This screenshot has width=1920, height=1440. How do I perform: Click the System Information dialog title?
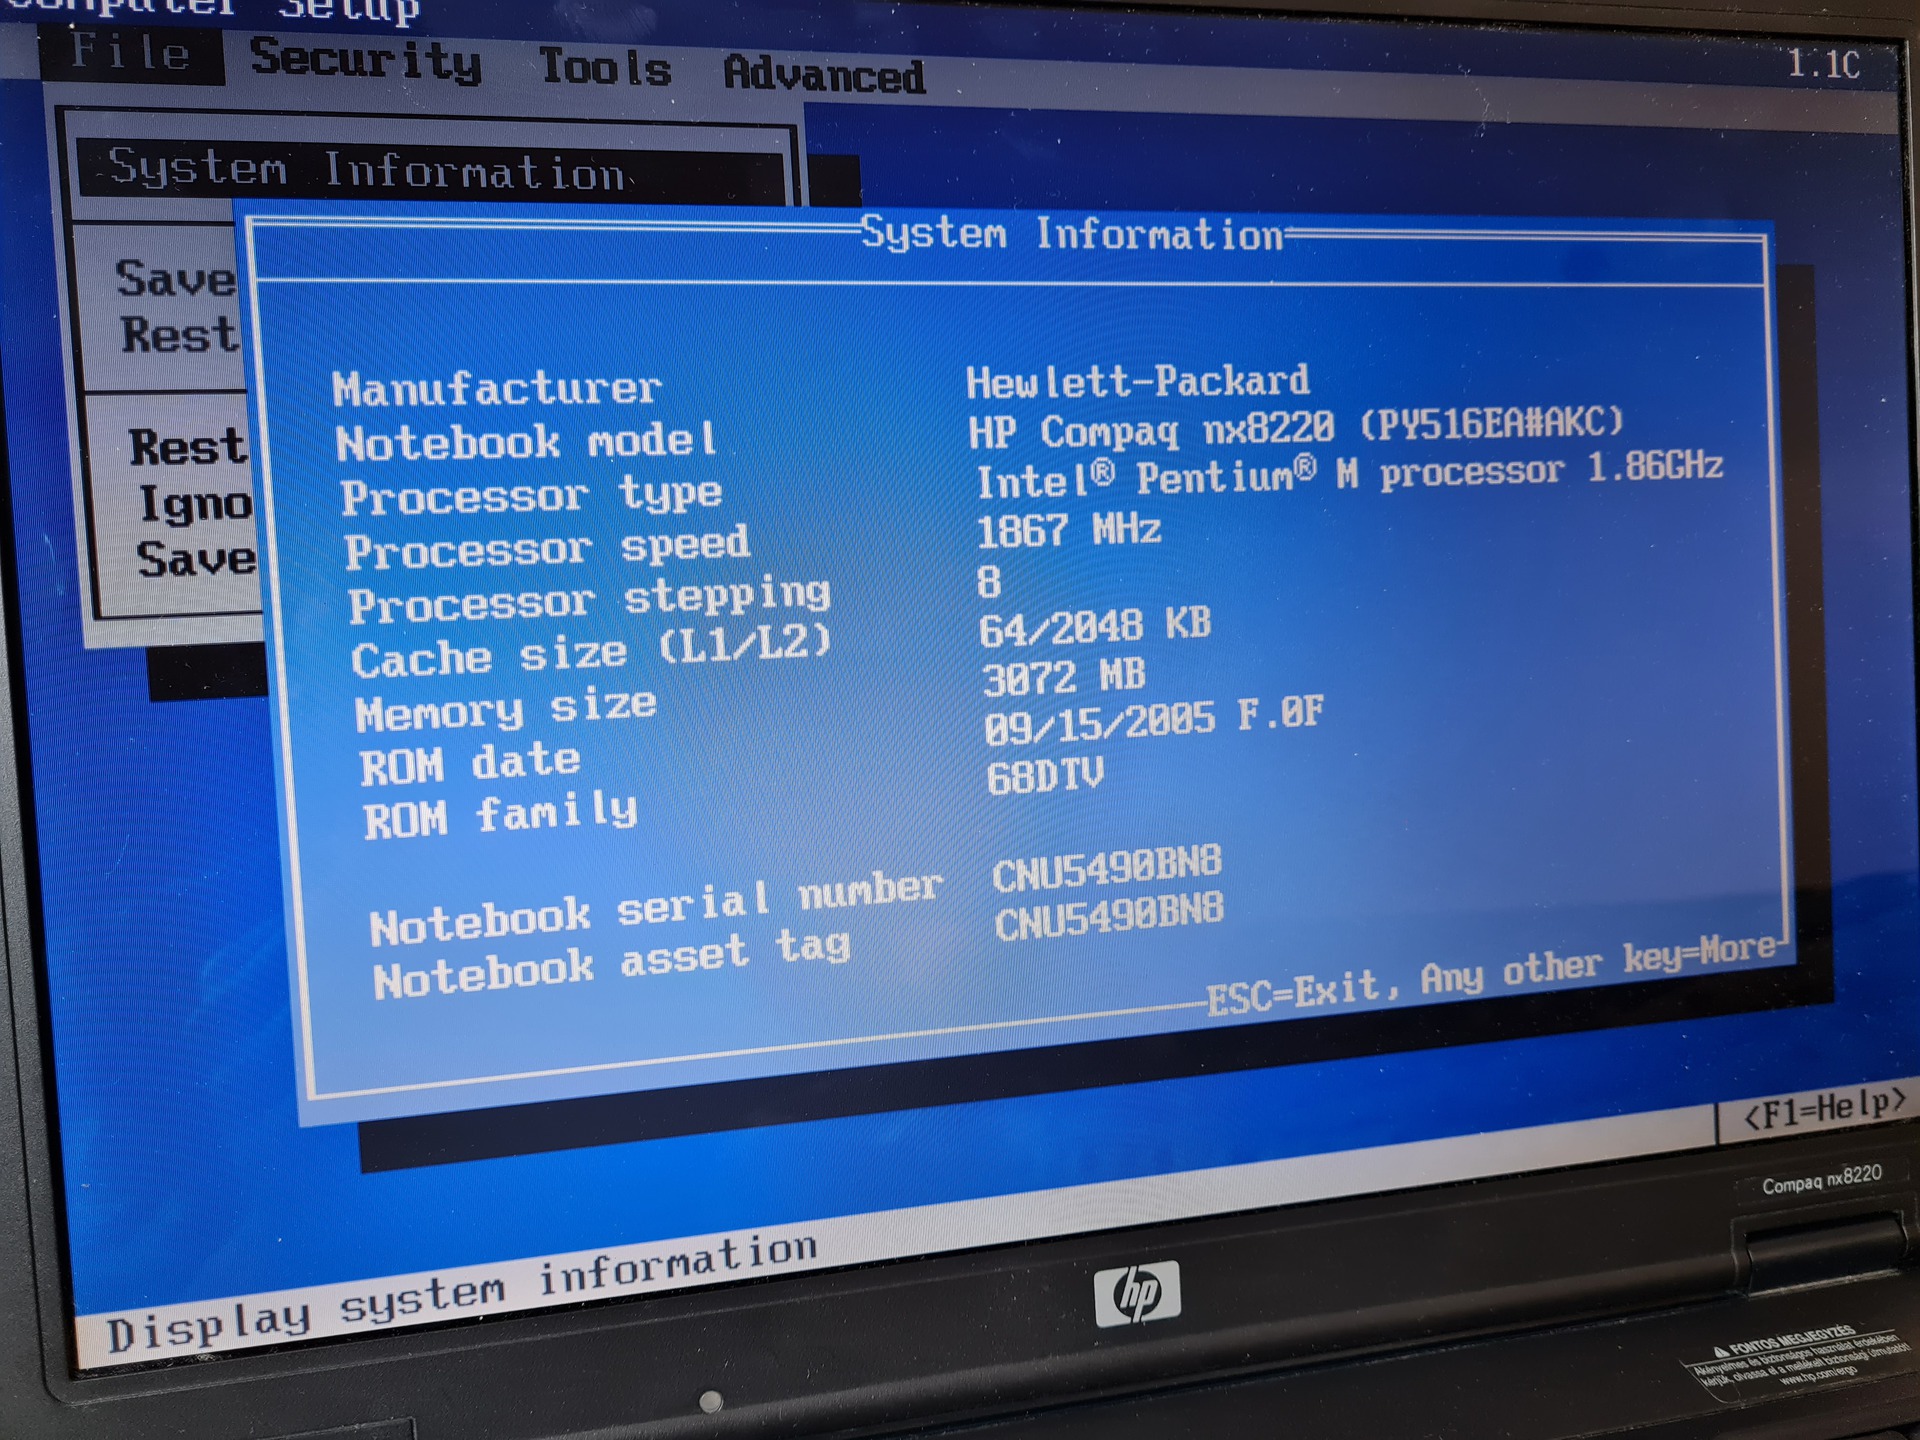click(1071, 235)
